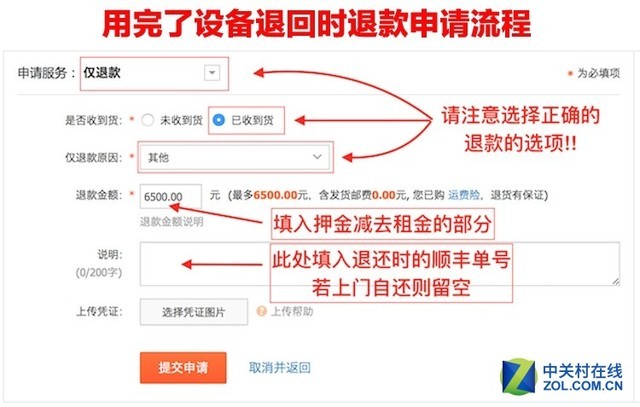The width and height of the screenshot is (640, 407).
Task: Expand the 仅退款原因 dropdown showing 其他
Action: [x=234, y=157]
